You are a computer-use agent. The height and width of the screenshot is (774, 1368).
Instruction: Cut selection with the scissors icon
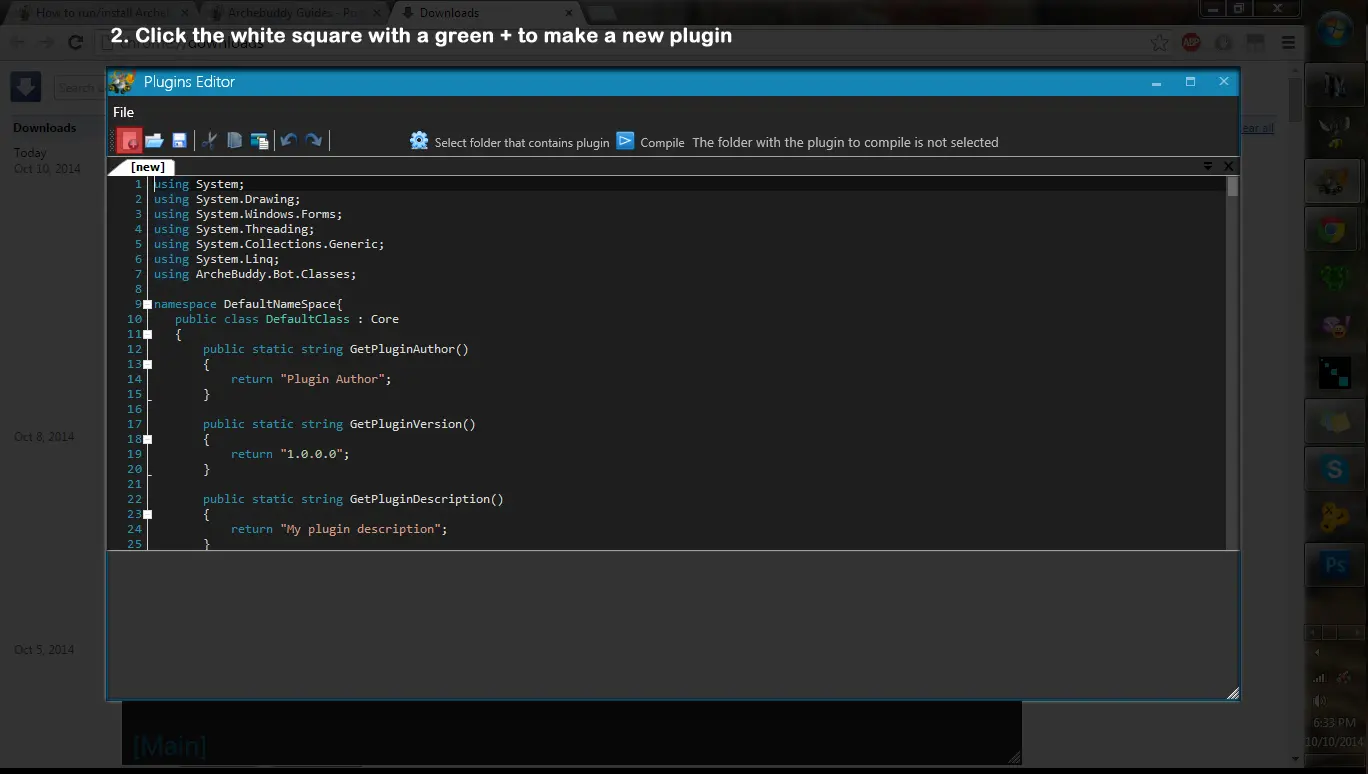tap(209, 141)
